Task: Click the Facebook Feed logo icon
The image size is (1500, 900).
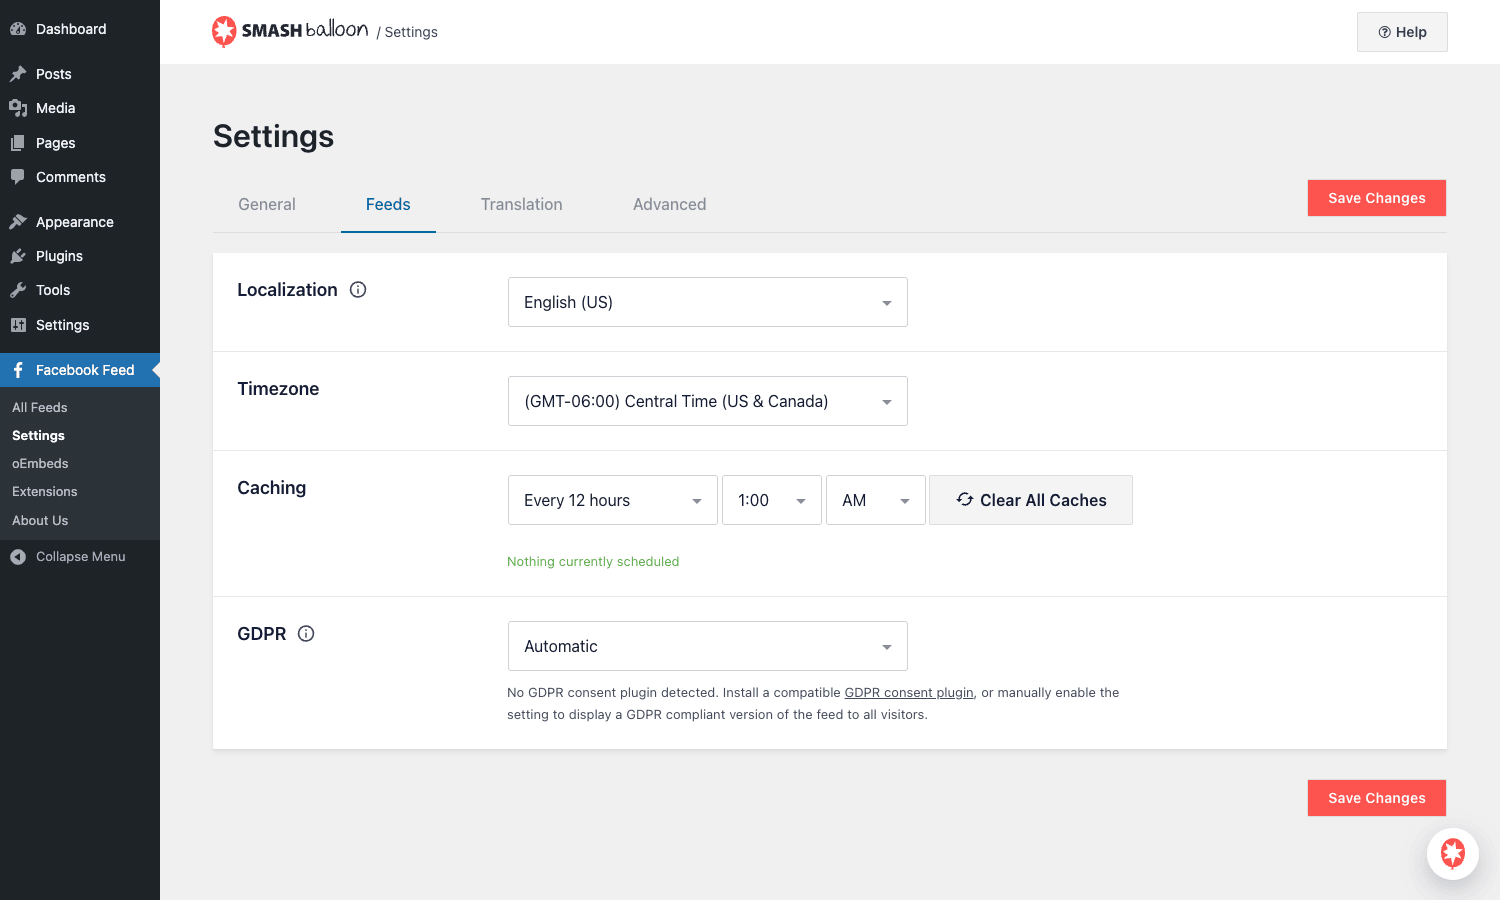Action: point(18,370)
